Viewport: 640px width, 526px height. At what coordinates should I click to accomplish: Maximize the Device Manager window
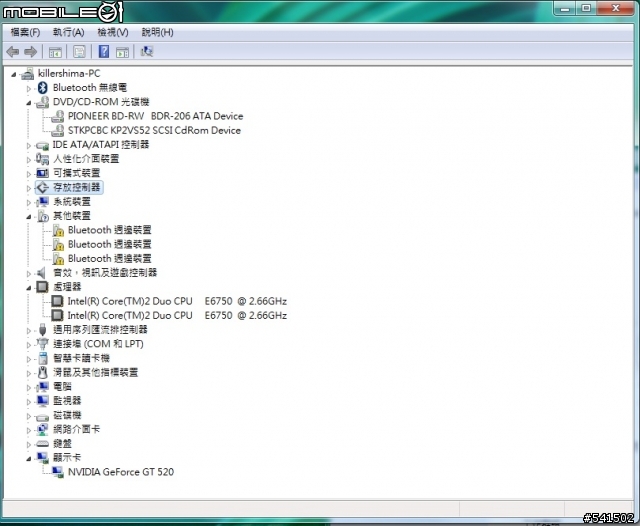[x=586, y=8]
